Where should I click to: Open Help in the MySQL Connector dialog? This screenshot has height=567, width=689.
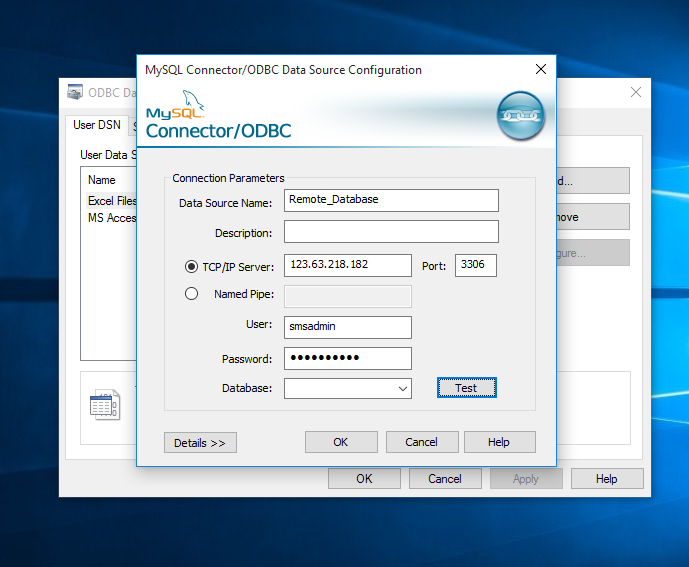click(x=499, y=442)
